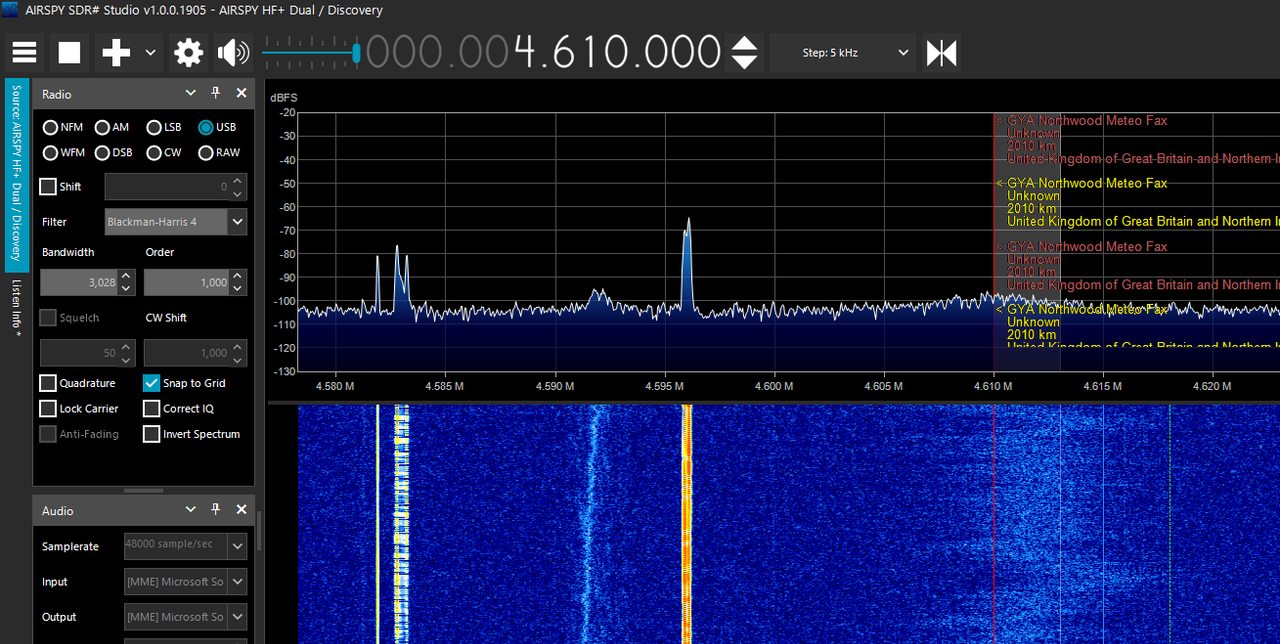
Task: Select LSB demodulation mode
Action: (x=165, y=127)
